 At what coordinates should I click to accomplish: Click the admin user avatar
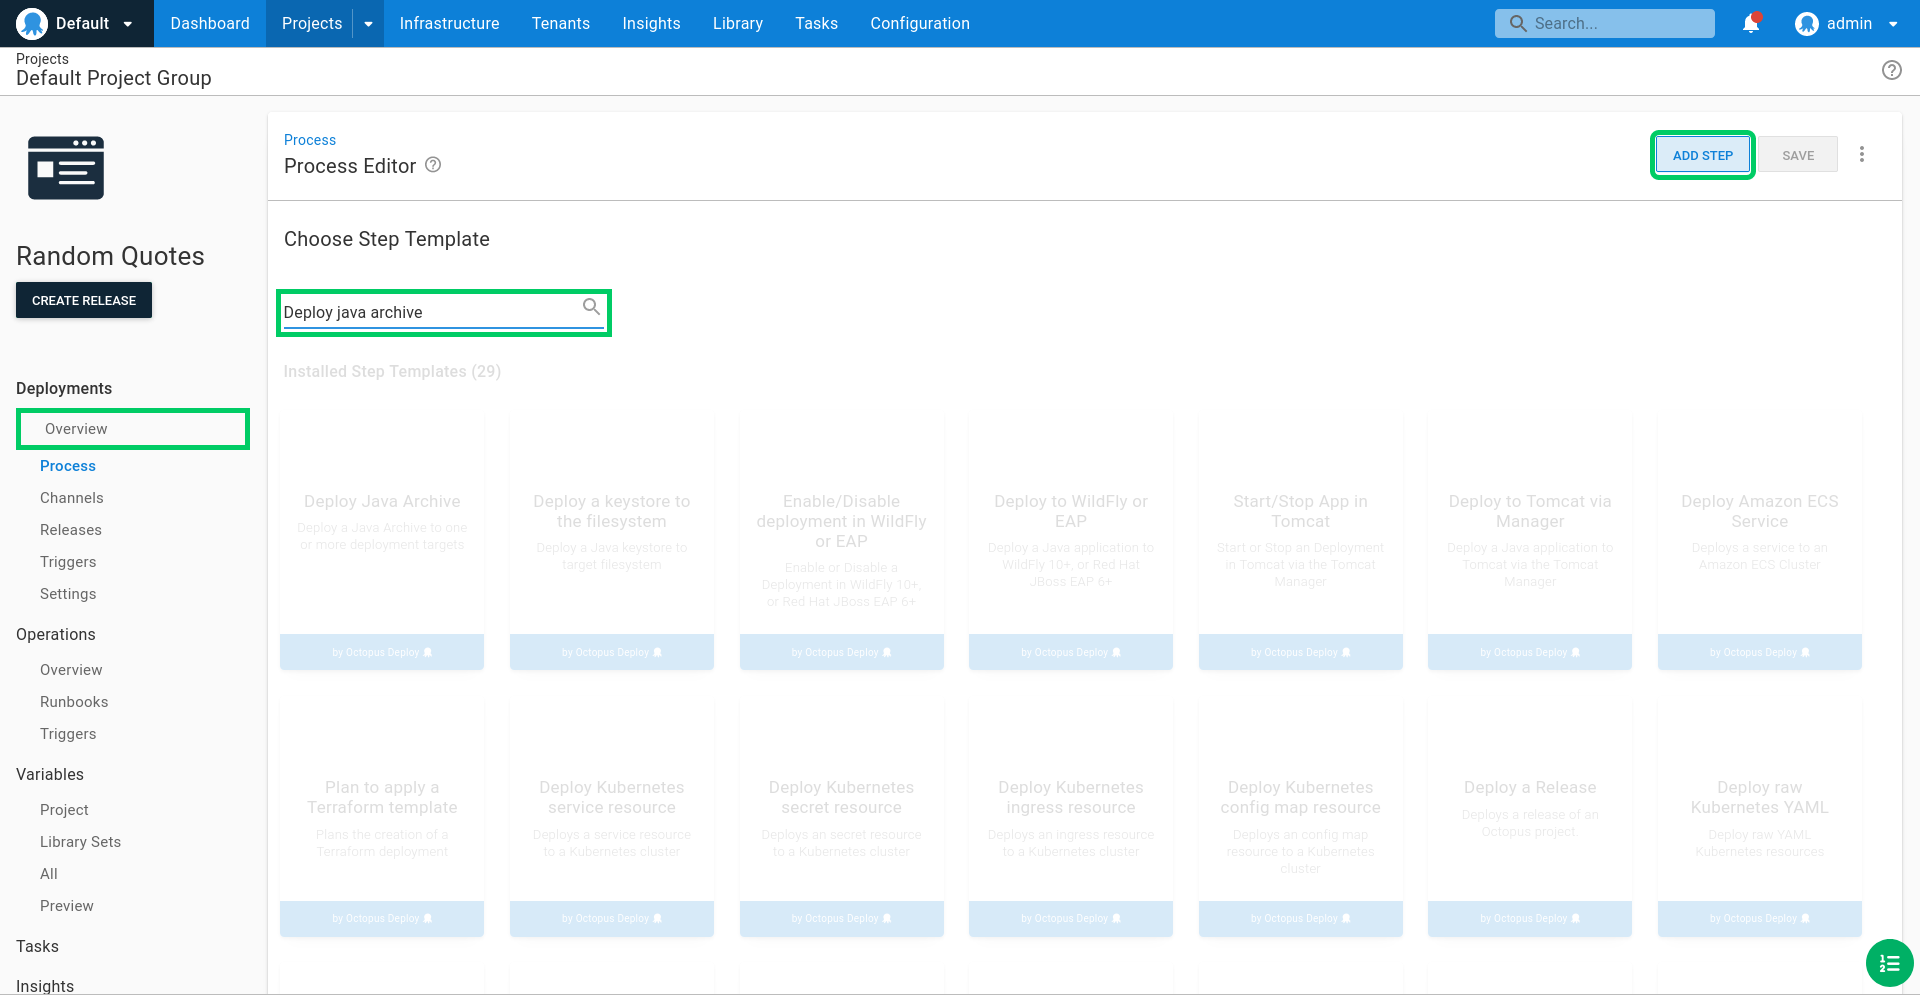pos(1806,23)
